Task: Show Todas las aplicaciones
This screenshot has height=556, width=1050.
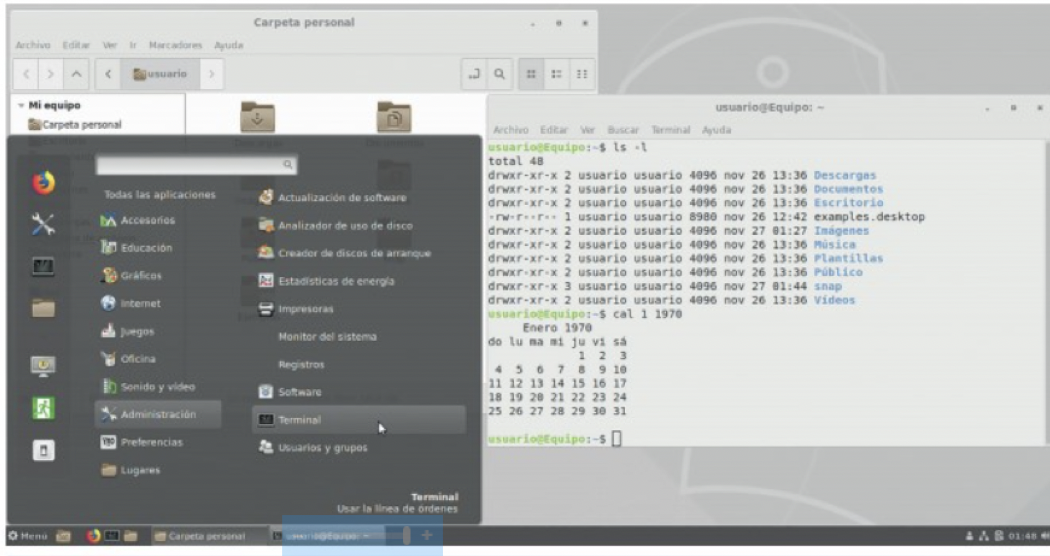Action: 159,195
